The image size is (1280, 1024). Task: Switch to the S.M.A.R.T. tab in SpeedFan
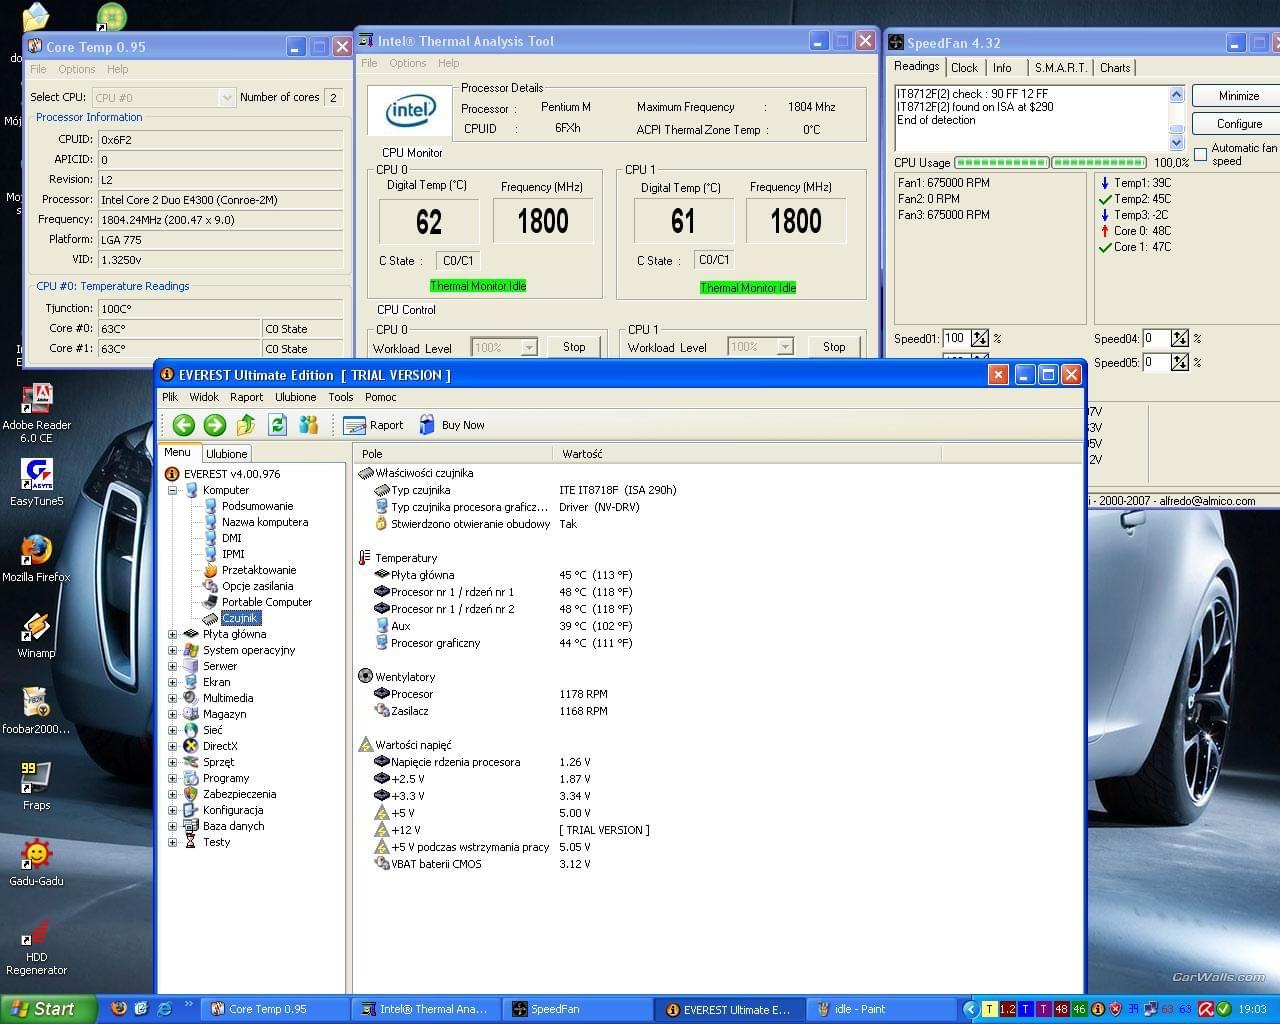click(1060, 68)
